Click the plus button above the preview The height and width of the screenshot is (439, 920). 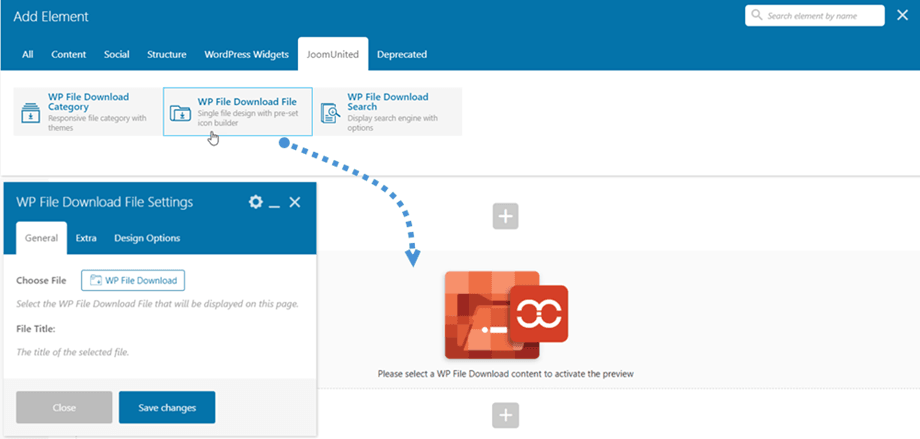tap(506, 216)
